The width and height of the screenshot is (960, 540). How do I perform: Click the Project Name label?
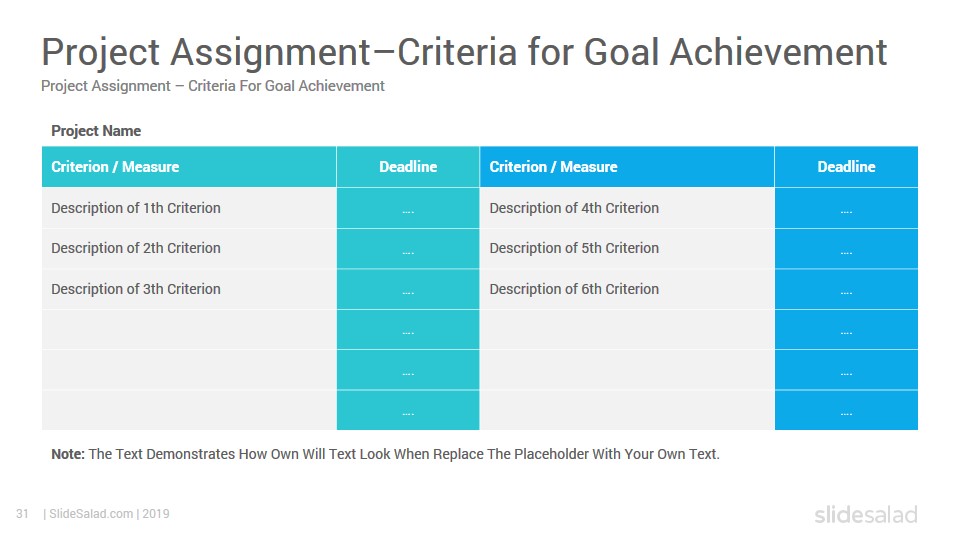click(96, 131)
